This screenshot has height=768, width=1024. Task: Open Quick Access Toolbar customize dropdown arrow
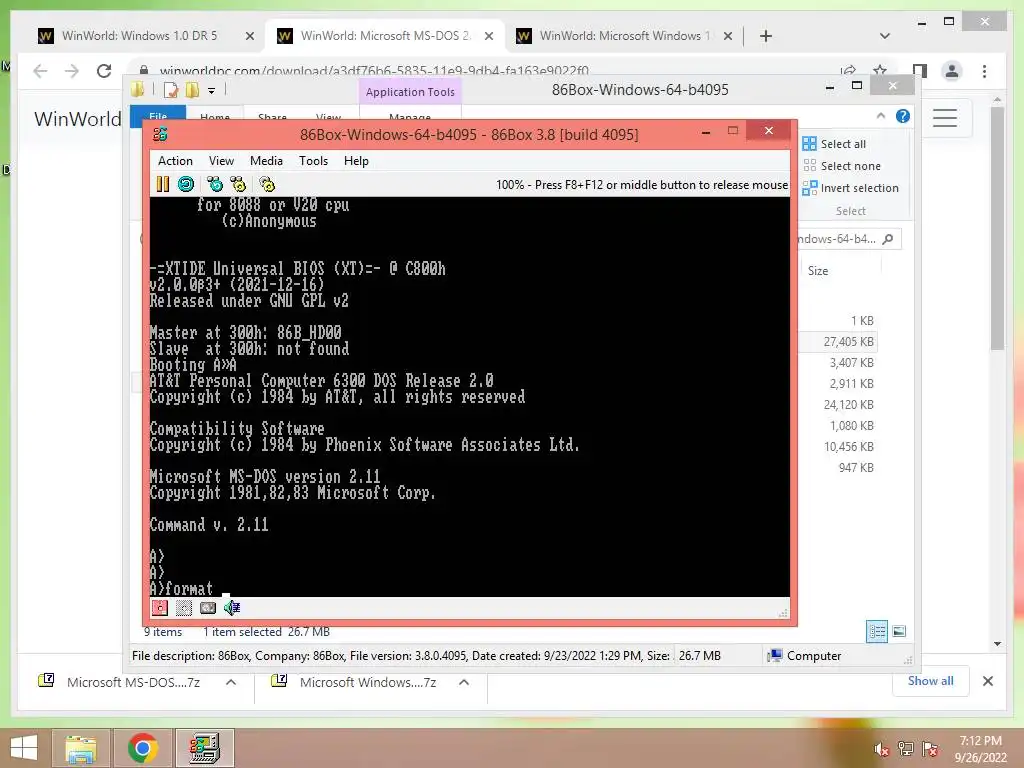tap(212, 91)
